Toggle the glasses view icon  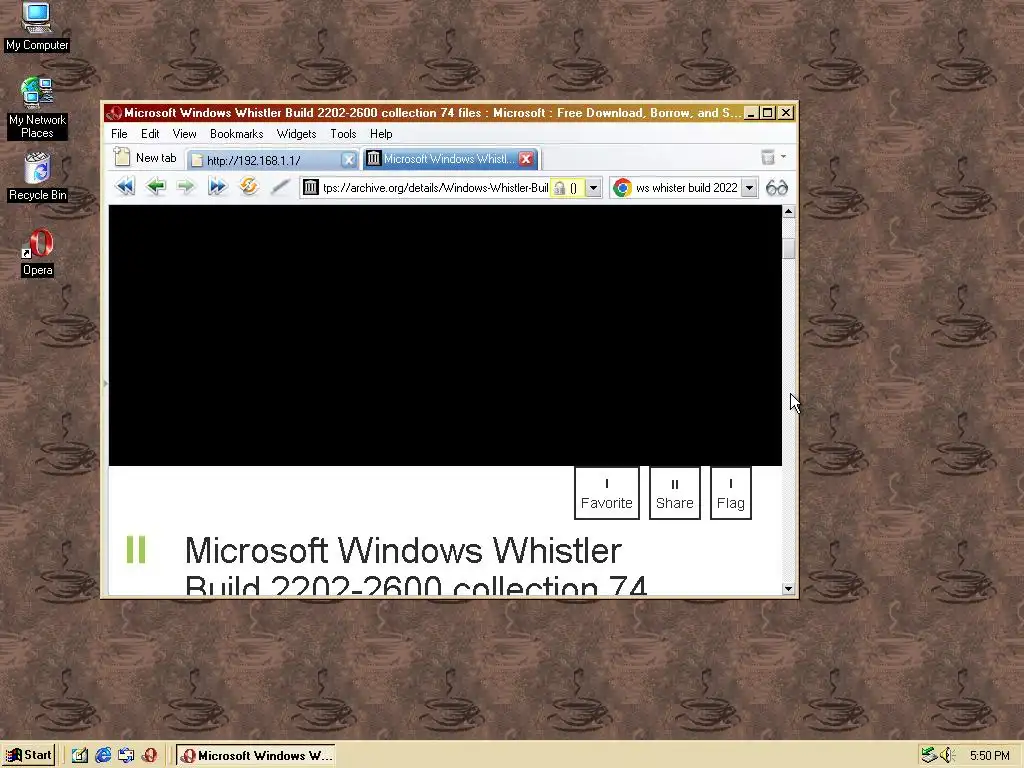[x=776, y=188]
